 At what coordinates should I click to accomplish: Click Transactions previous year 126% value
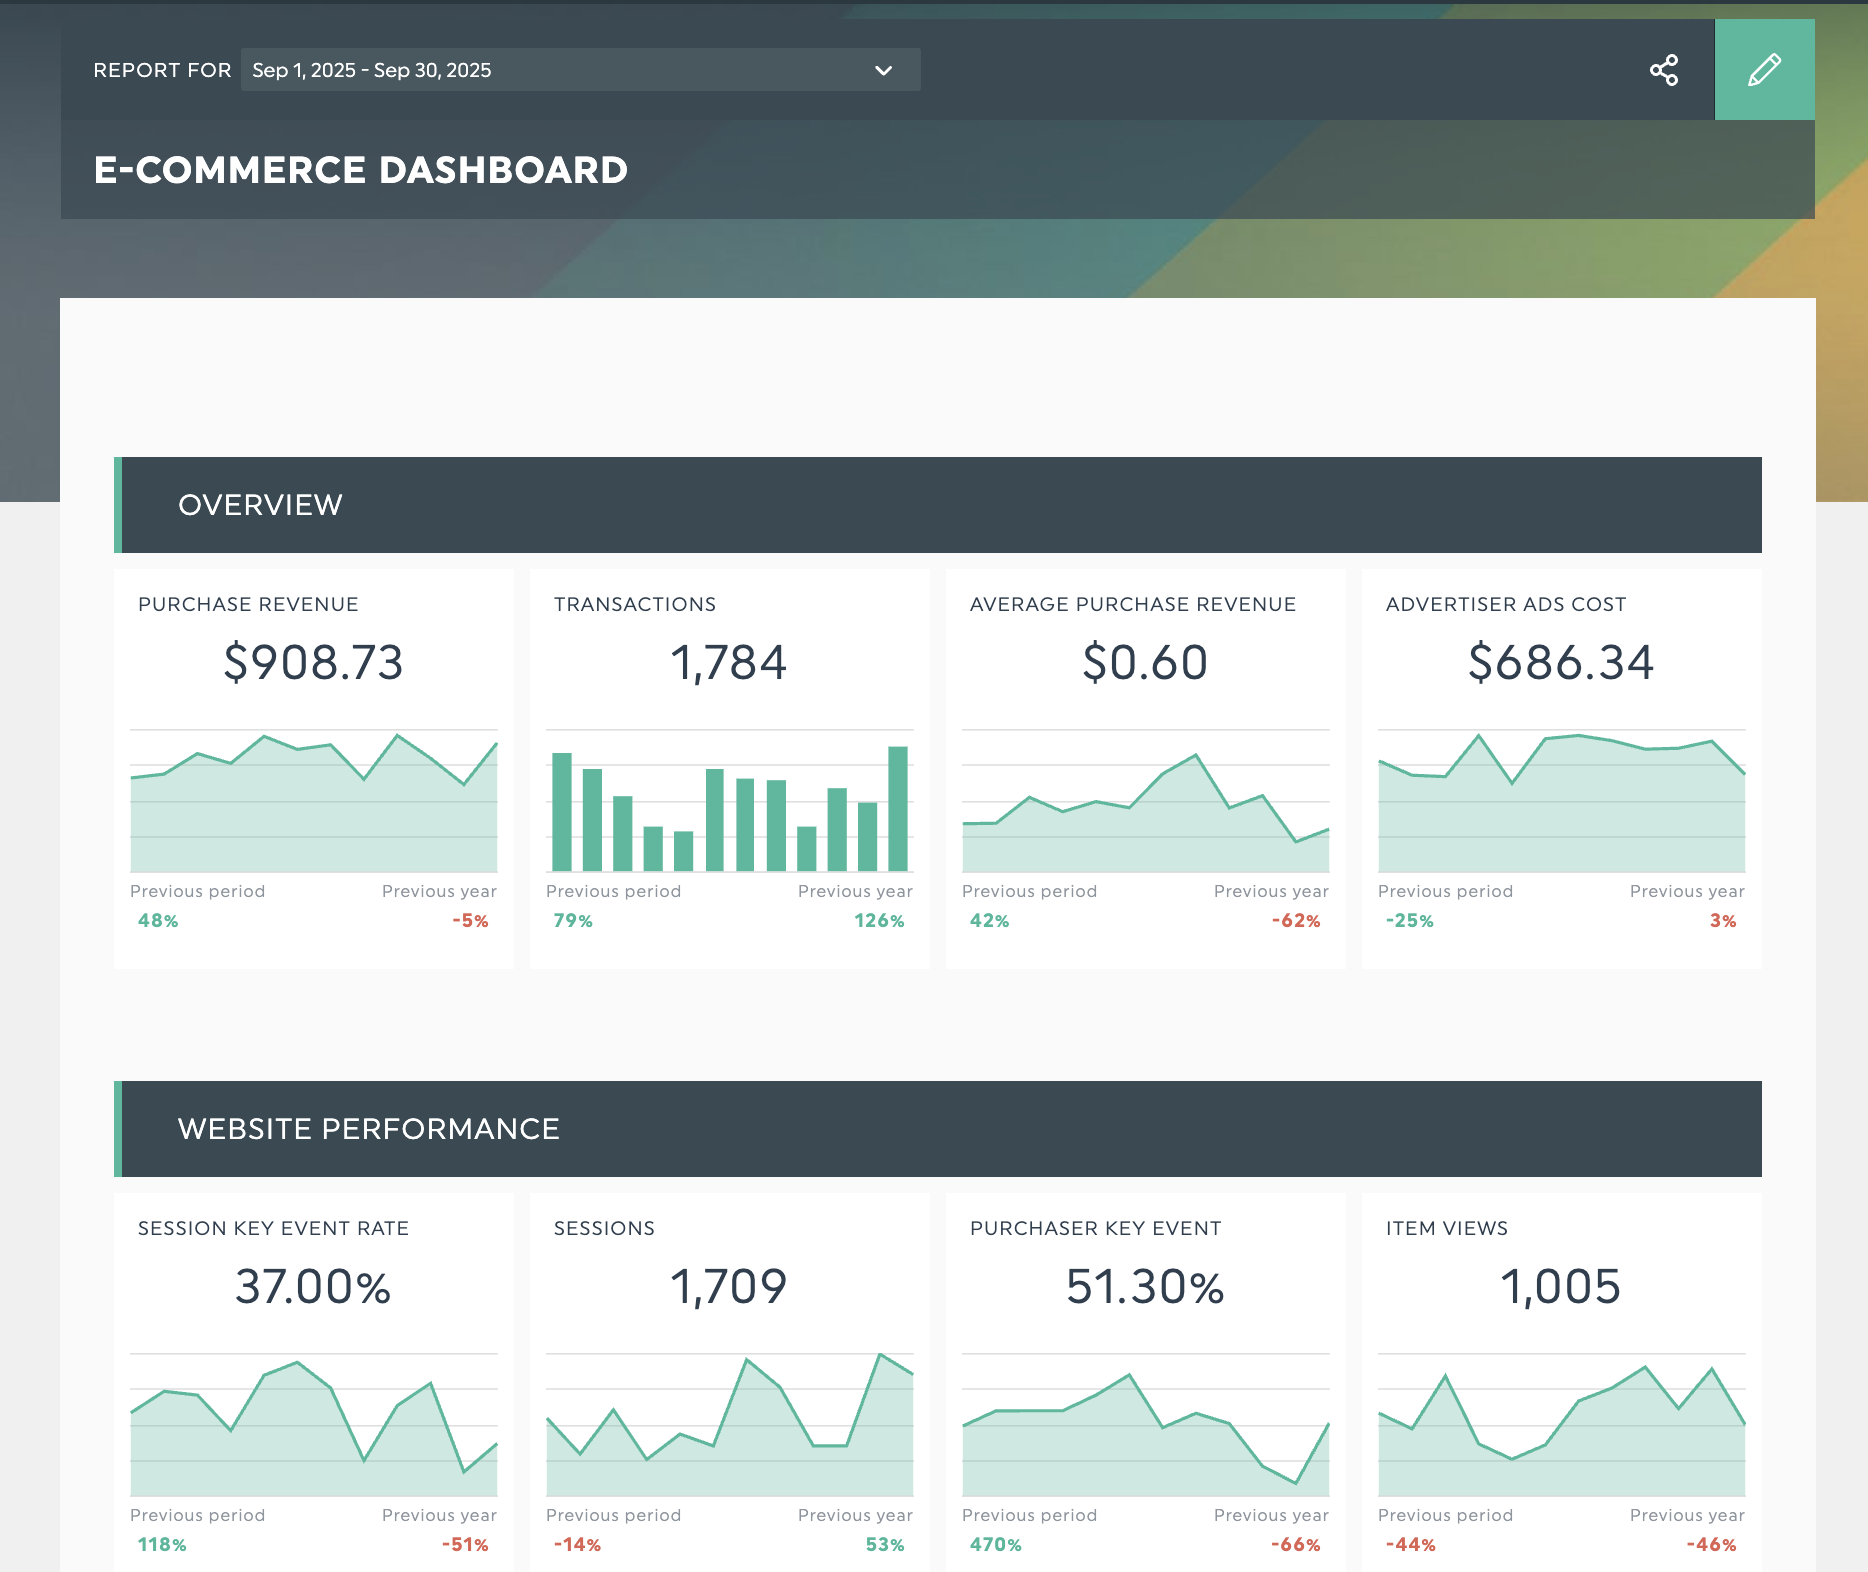pos(878,921)
